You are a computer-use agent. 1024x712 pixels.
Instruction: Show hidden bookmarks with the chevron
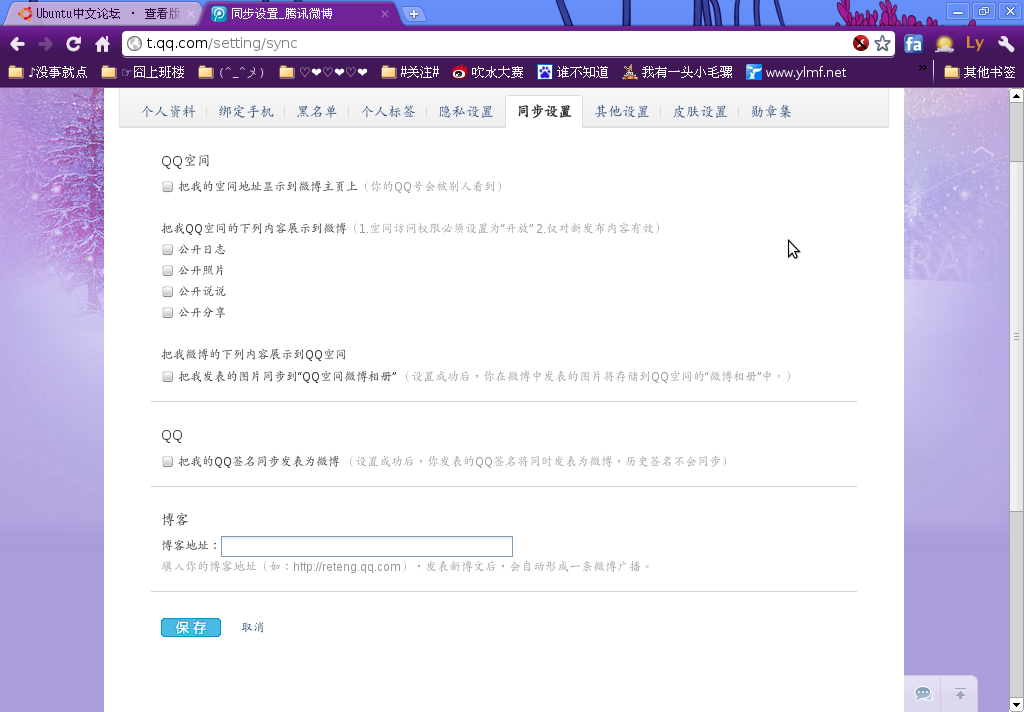tap(922, 67)
